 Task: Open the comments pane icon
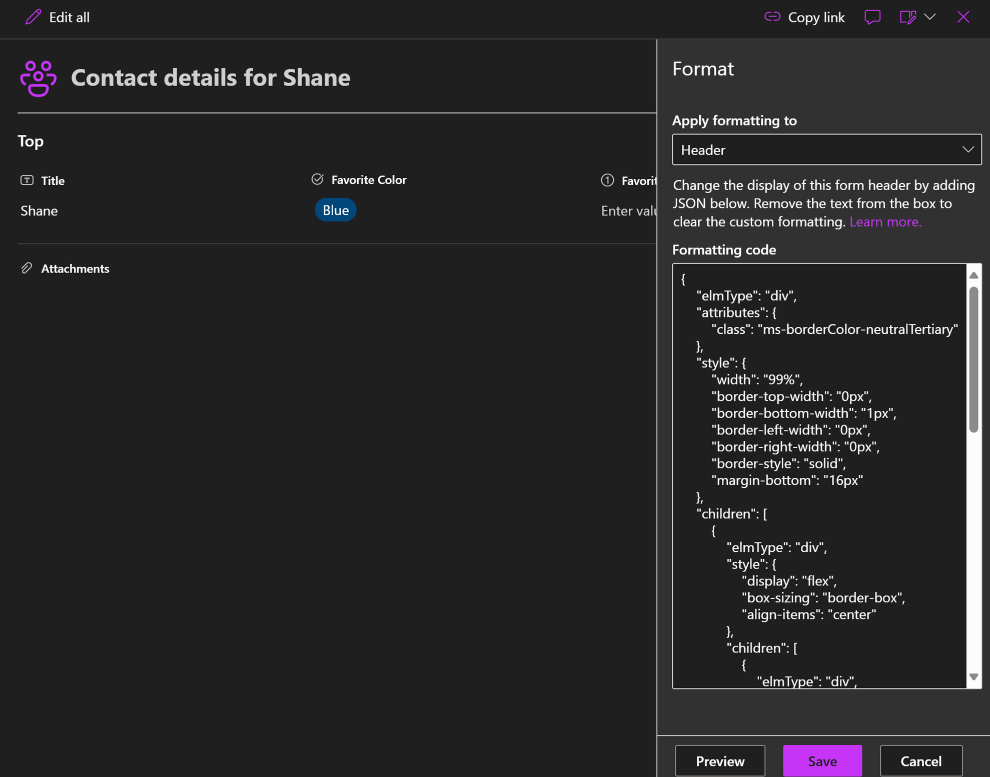pyautogui.click(x=872, y=17)
